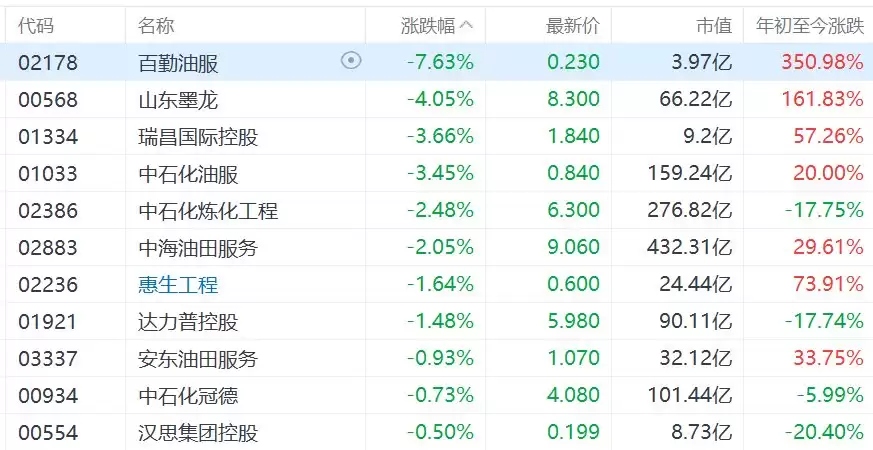Open 中石化炼化工程 stock details

207,210
